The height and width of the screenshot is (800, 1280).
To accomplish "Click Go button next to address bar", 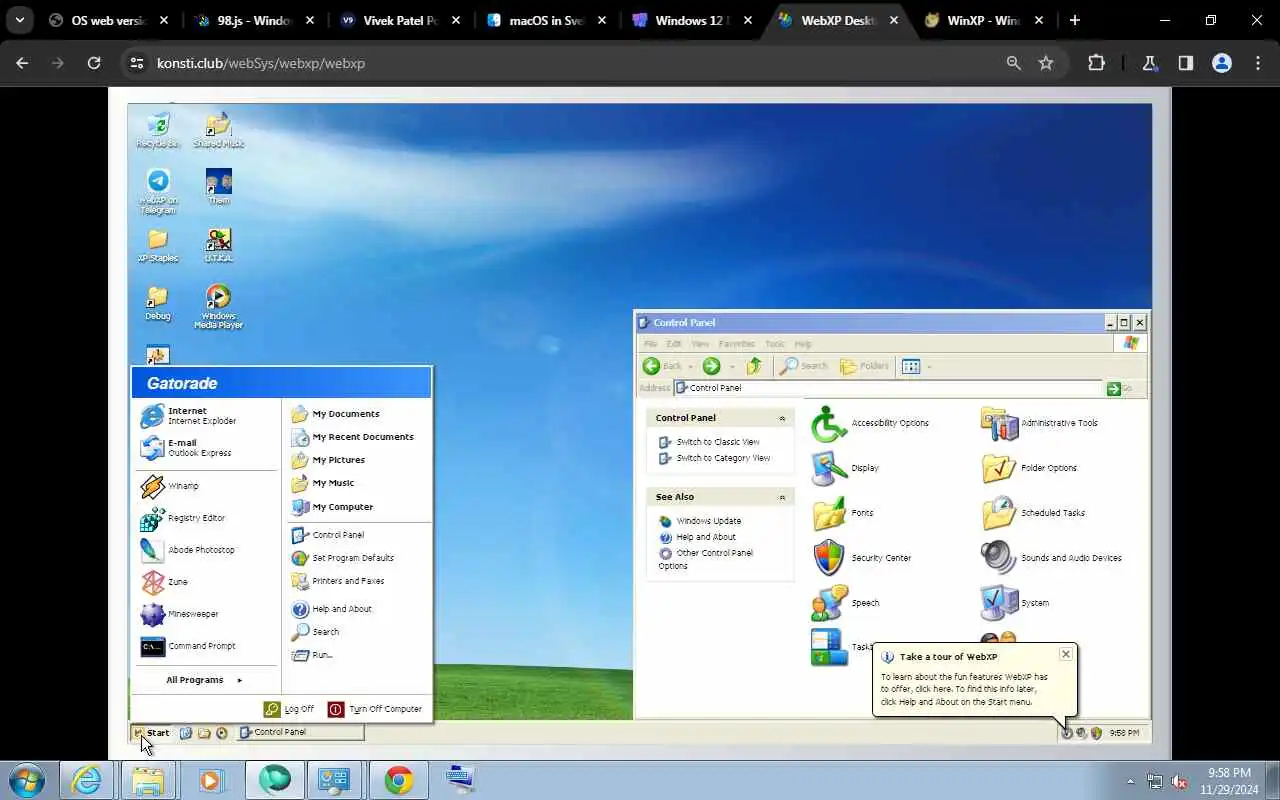I will pyautogui.click(x=1120, y=388).
